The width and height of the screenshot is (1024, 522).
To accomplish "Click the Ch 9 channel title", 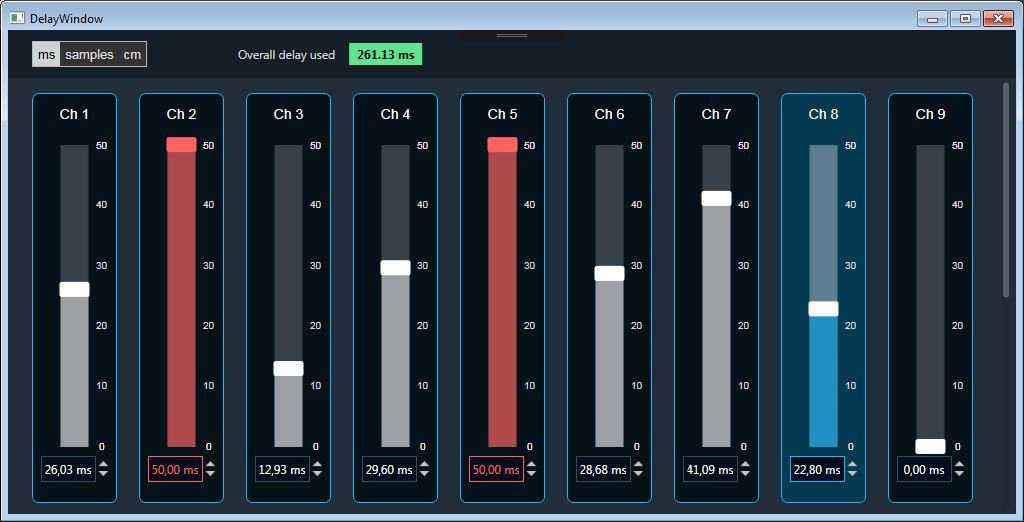I will [931, 114].
